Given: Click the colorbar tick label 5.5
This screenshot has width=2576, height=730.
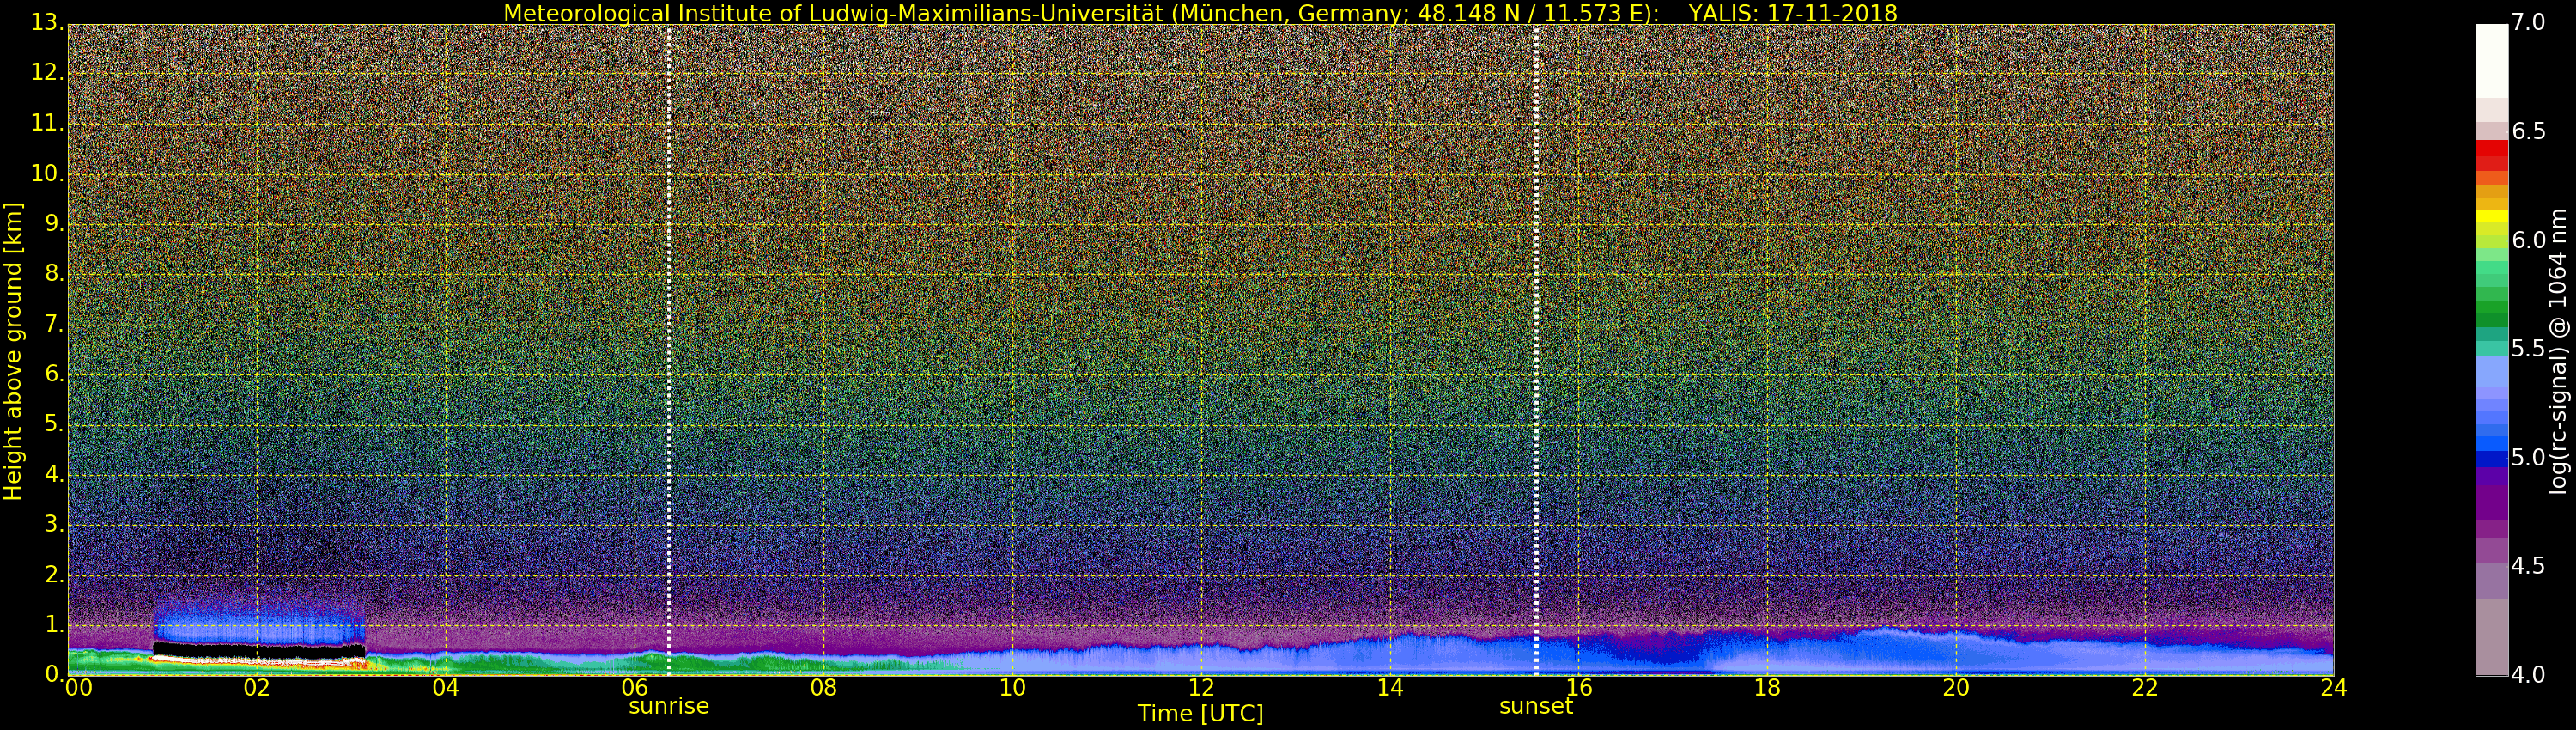Looking at the screenshot, I should pos(2530,349).
